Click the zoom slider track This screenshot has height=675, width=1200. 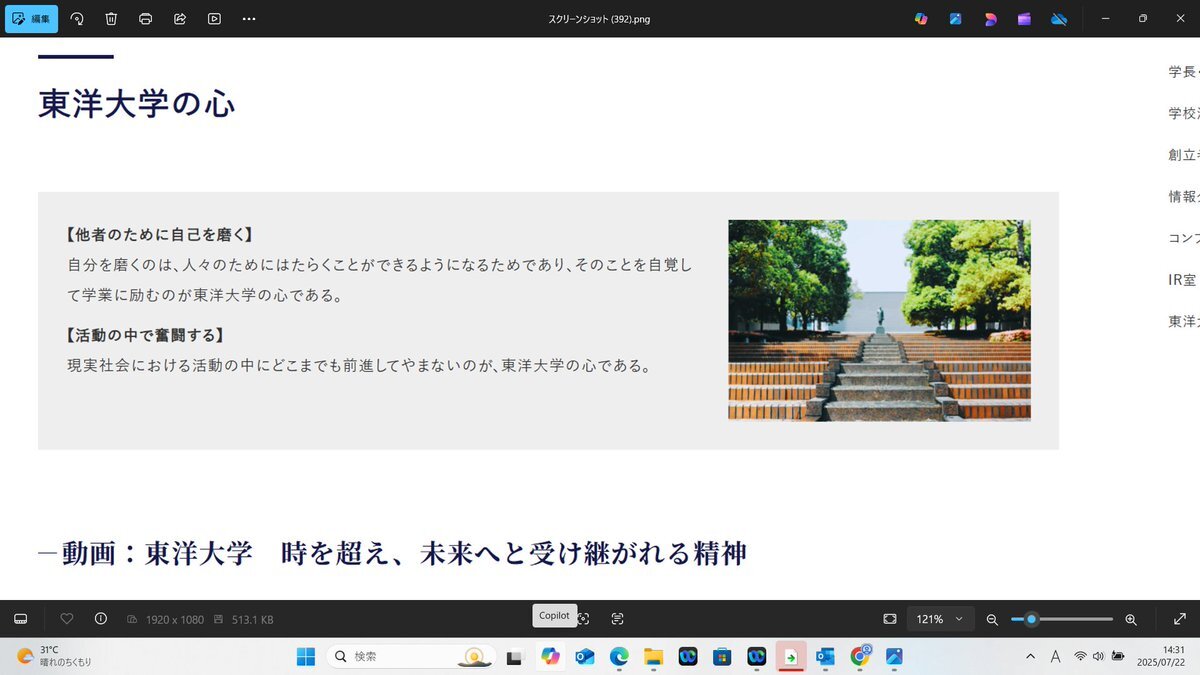pyautogui.click(x=1062, y=619)
